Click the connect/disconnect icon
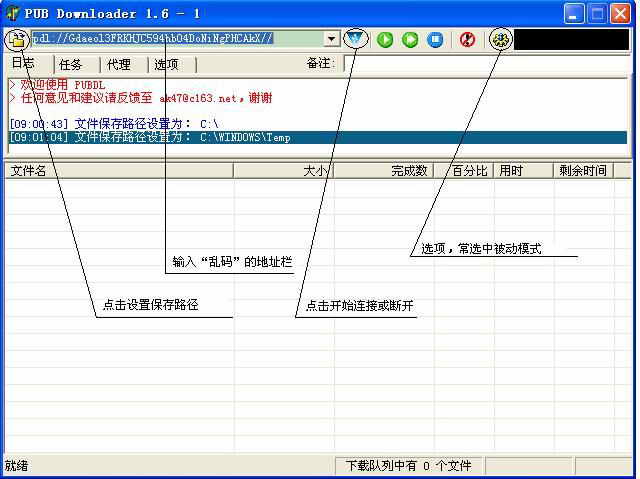This screenshot has width=640, height=479. pos(356,40)
